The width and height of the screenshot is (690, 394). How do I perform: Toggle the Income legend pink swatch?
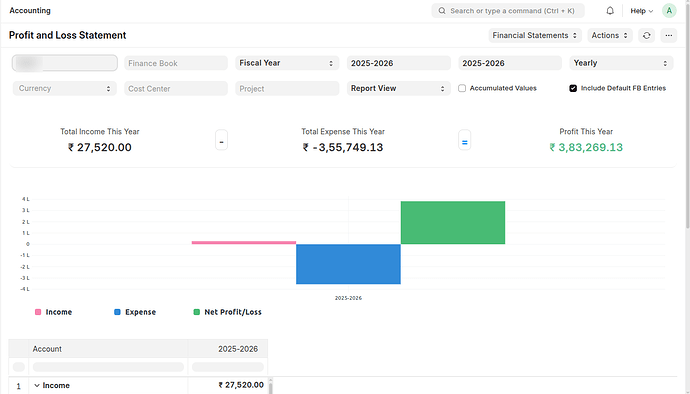point(38,312)
